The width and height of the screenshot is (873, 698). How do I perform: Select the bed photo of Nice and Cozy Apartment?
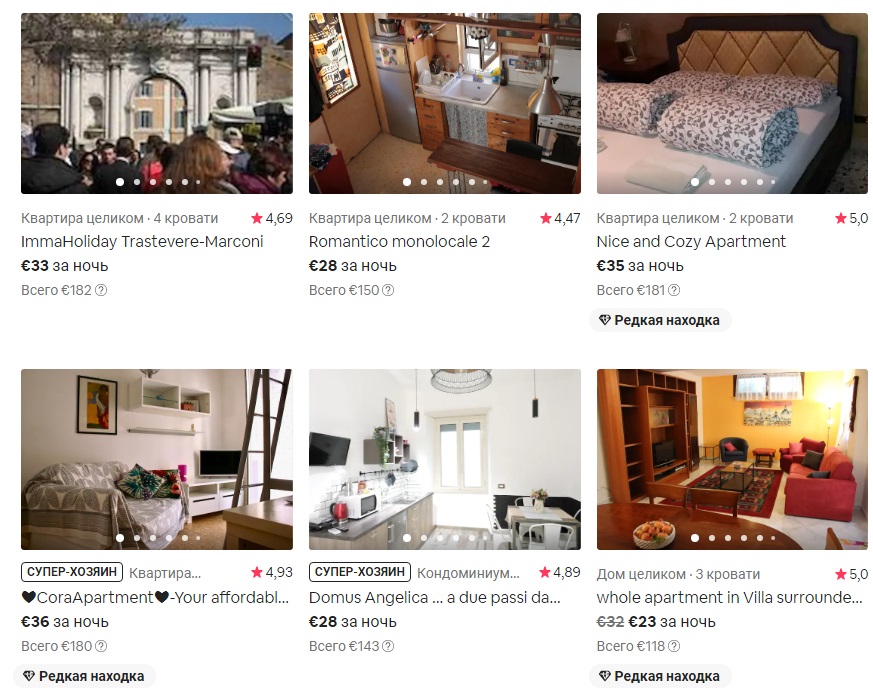[x=732, y=104]
